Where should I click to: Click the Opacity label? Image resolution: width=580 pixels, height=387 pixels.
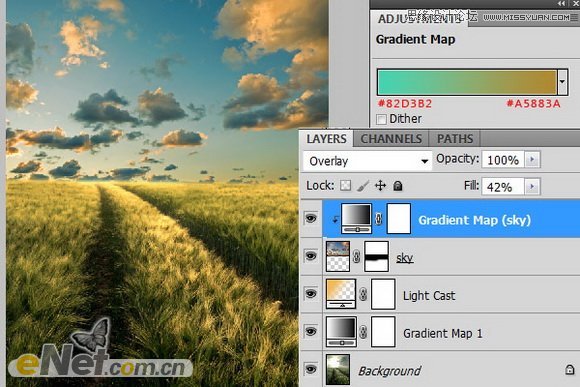(458, 159)
